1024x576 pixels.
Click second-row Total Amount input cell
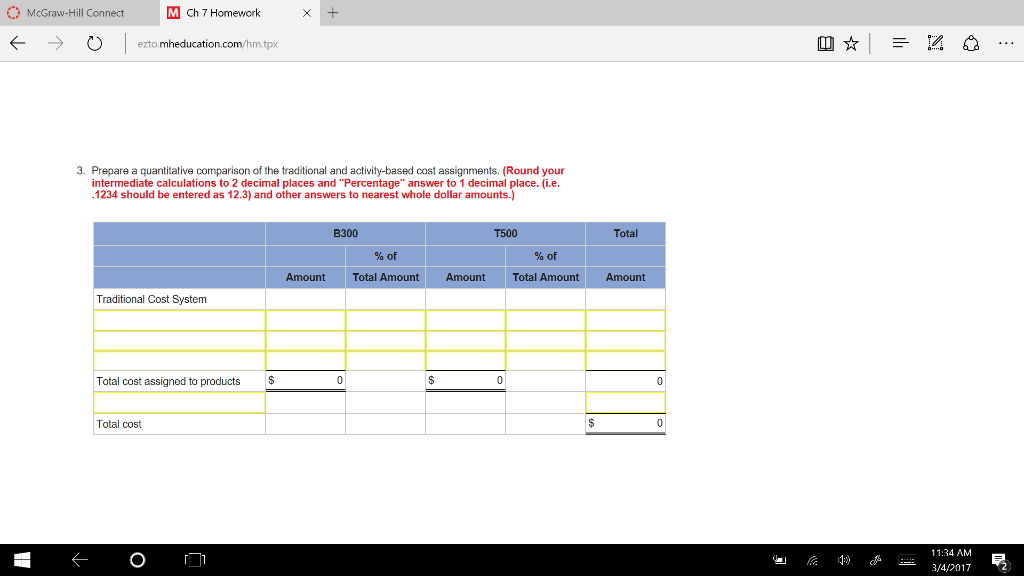click(626, 340)
